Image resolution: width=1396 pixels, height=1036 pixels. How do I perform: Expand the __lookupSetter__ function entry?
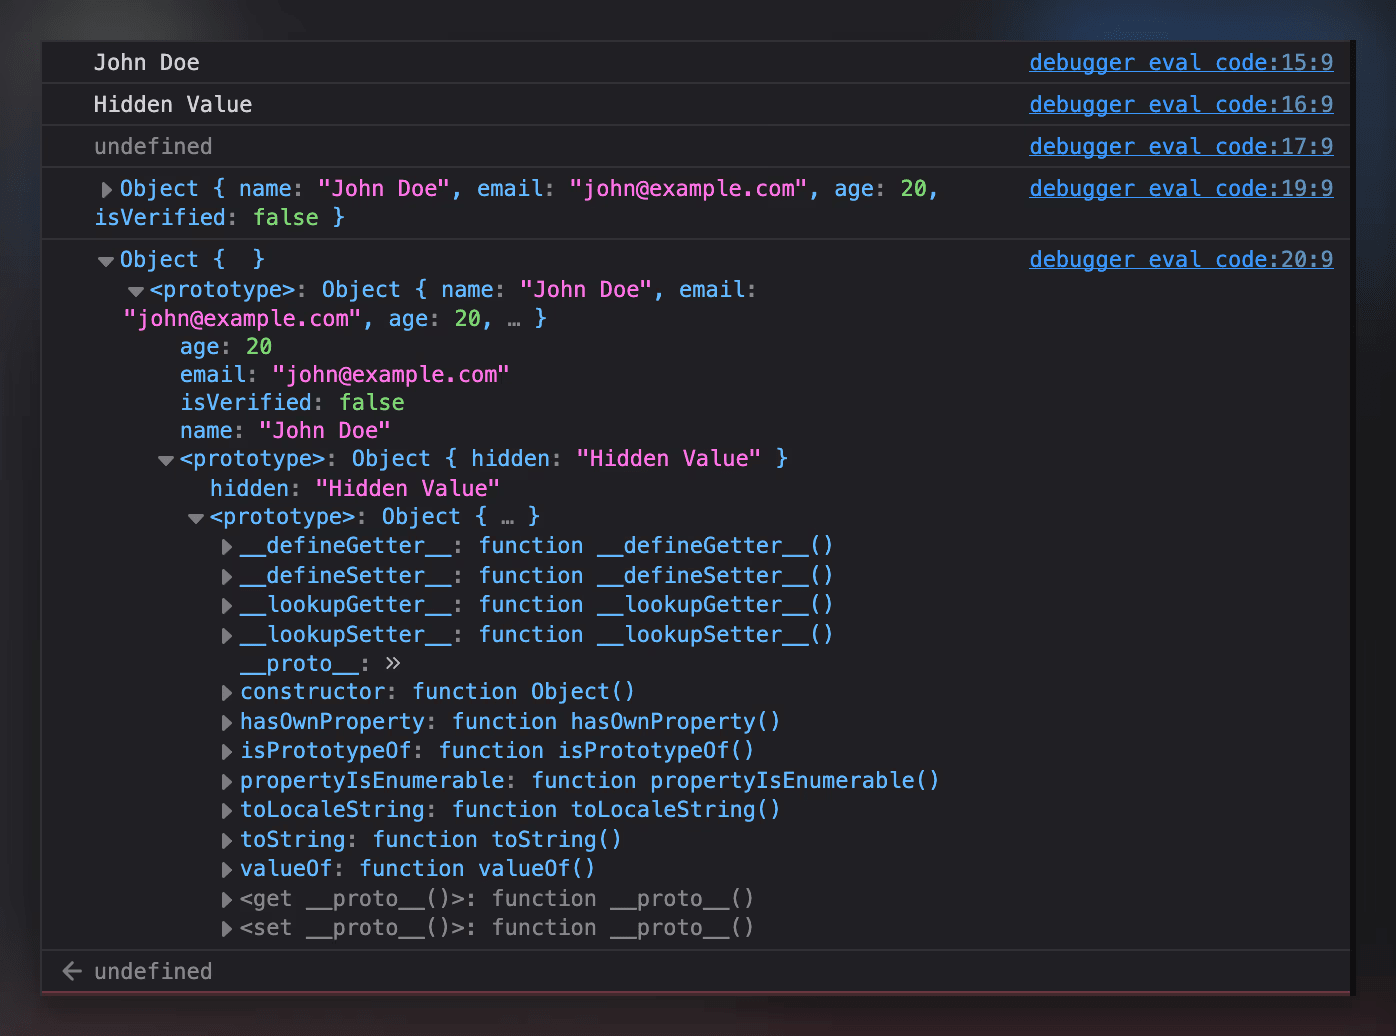226,635
